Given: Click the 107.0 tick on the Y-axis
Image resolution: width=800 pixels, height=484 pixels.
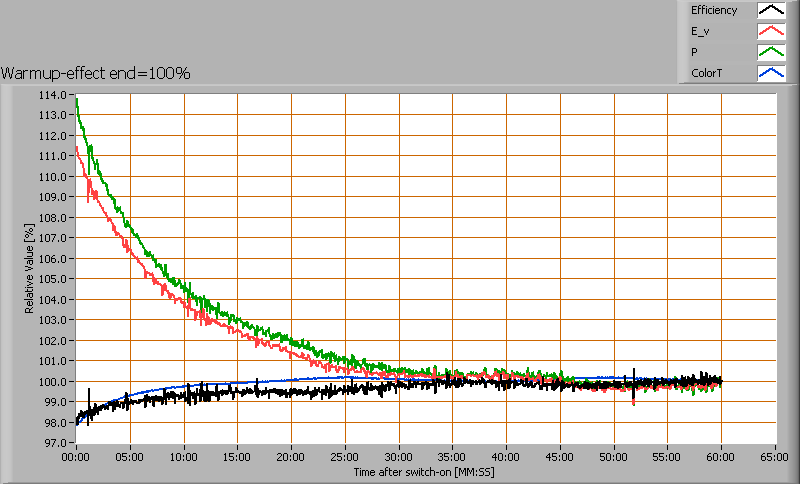Looking at the screenshot, I should coord(54,238).
